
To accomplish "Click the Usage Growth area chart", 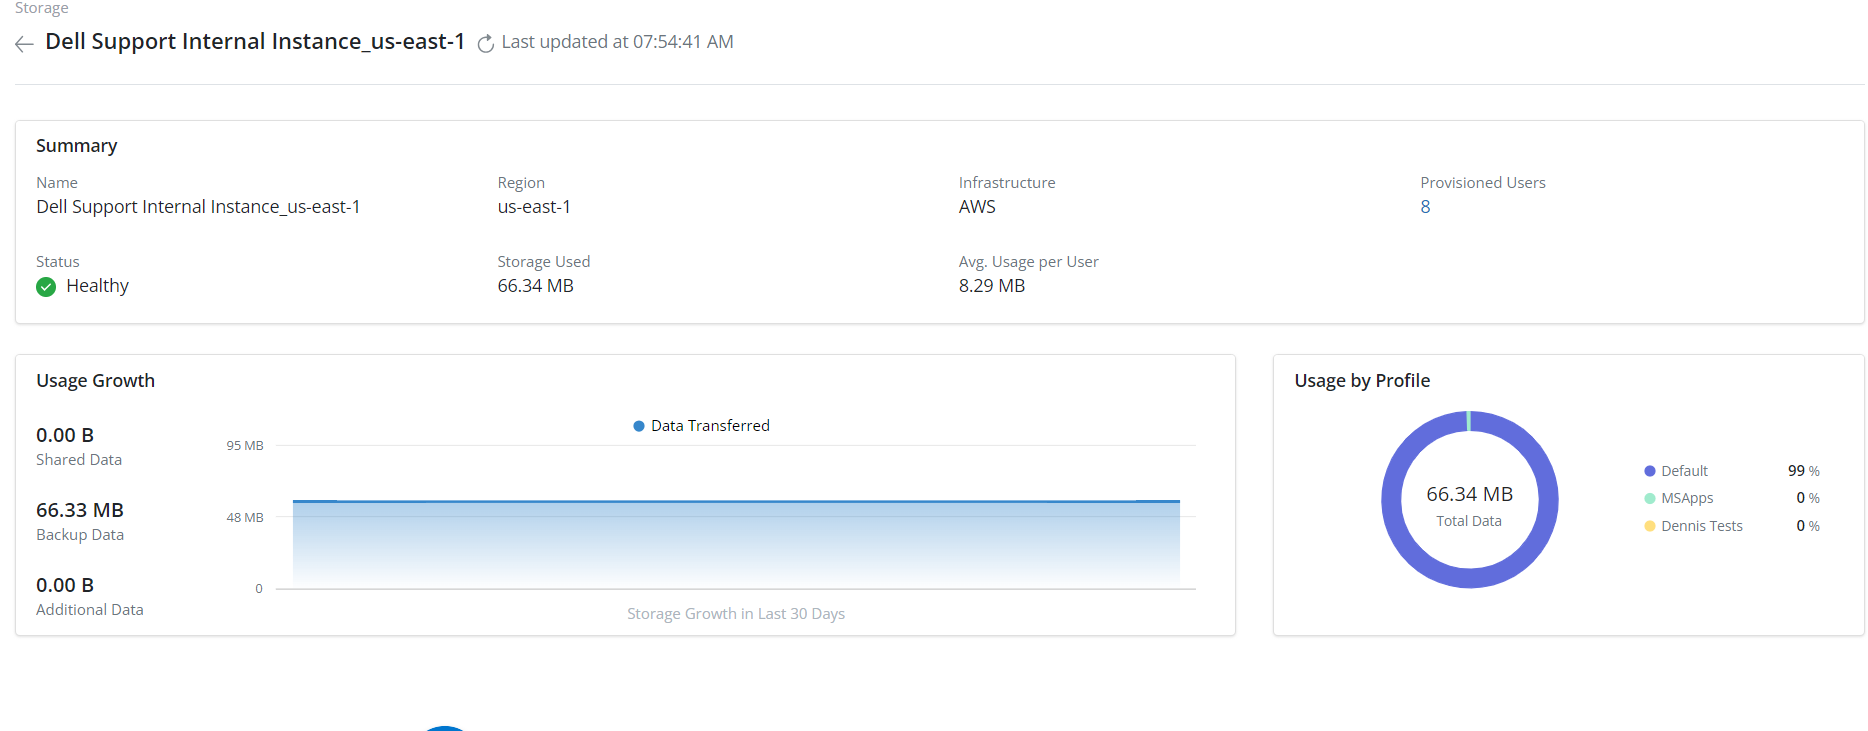I will [x=736, y=545].
